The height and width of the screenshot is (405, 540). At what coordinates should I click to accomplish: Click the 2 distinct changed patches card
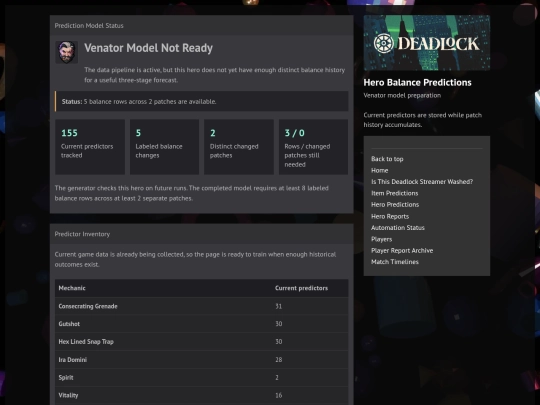click(239, 147)
